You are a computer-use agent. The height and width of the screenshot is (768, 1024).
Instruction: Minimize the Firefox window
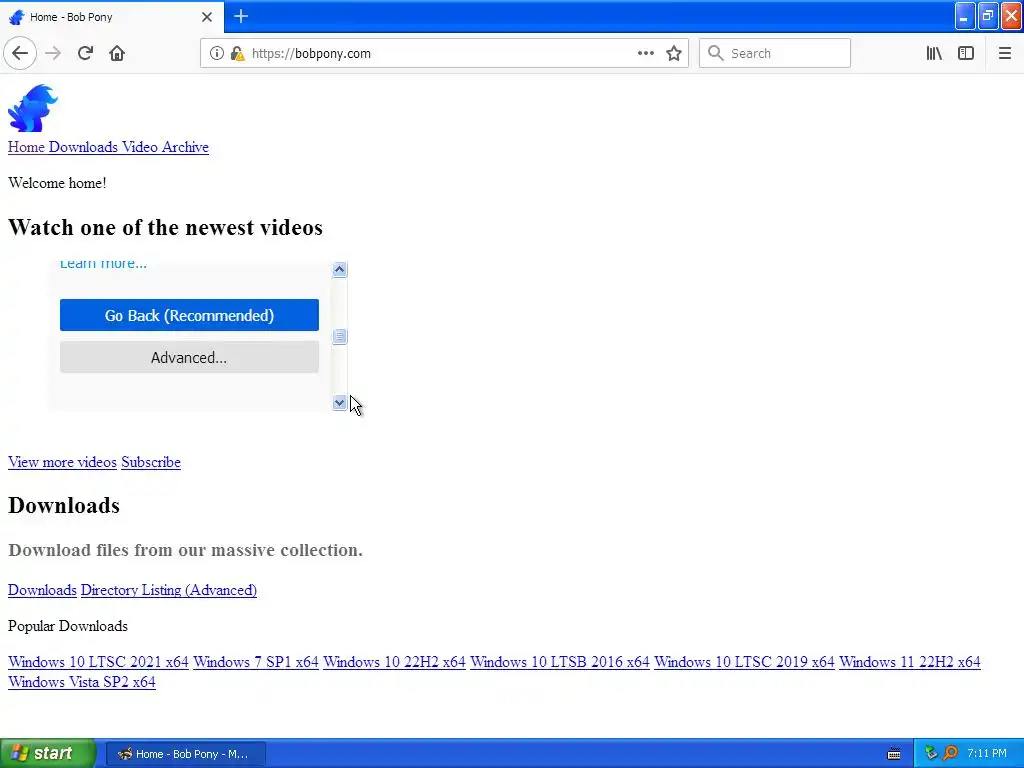pyautogui.click(x=964, y=16)
